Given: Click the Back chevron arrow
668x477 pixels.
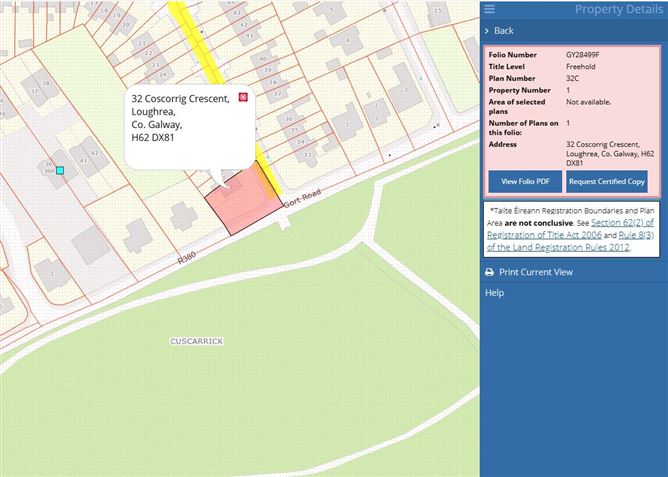Looking at the screenshot, I should pyautogui.click(x=487, y=31).
